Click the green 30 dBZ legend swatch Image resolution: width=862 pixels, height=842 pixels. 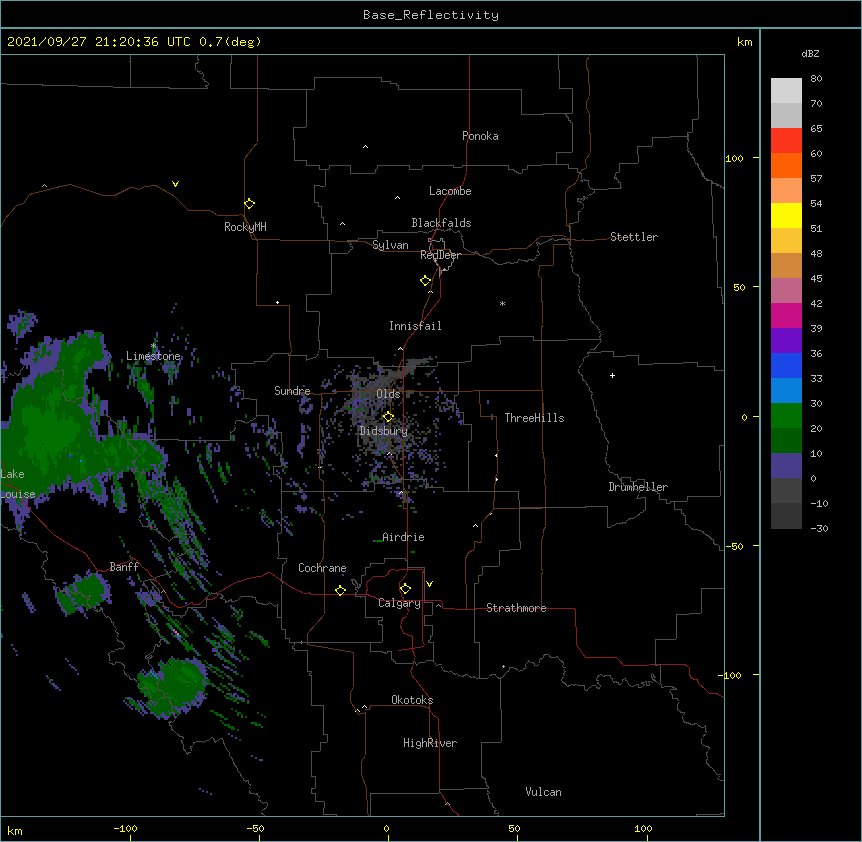pos(786,416)
